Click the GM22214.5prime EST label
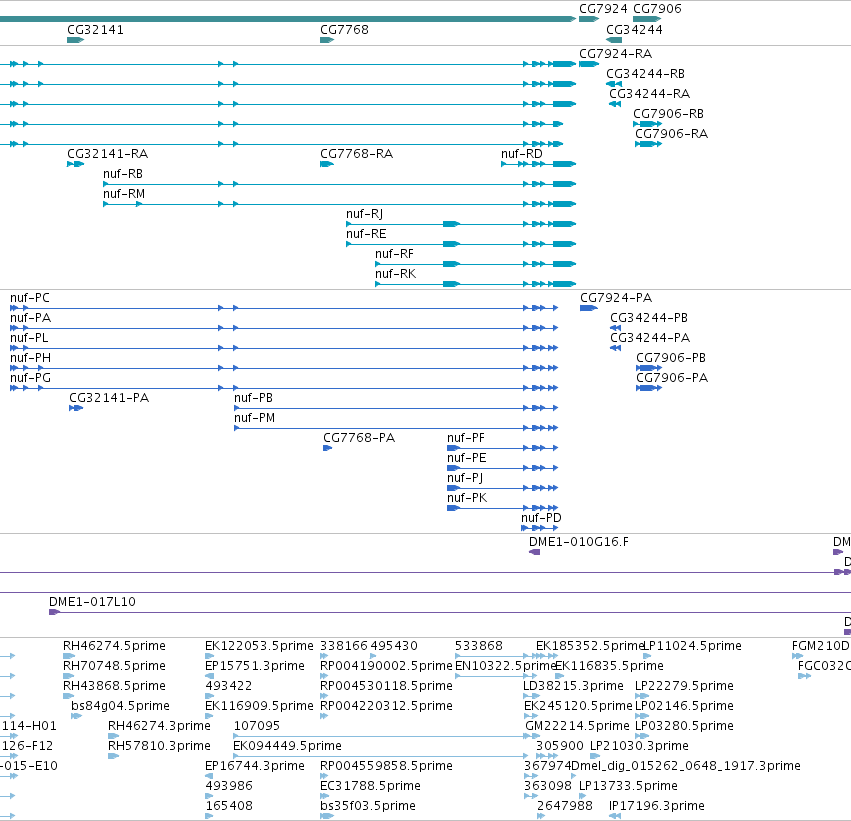 coord(577,726)
